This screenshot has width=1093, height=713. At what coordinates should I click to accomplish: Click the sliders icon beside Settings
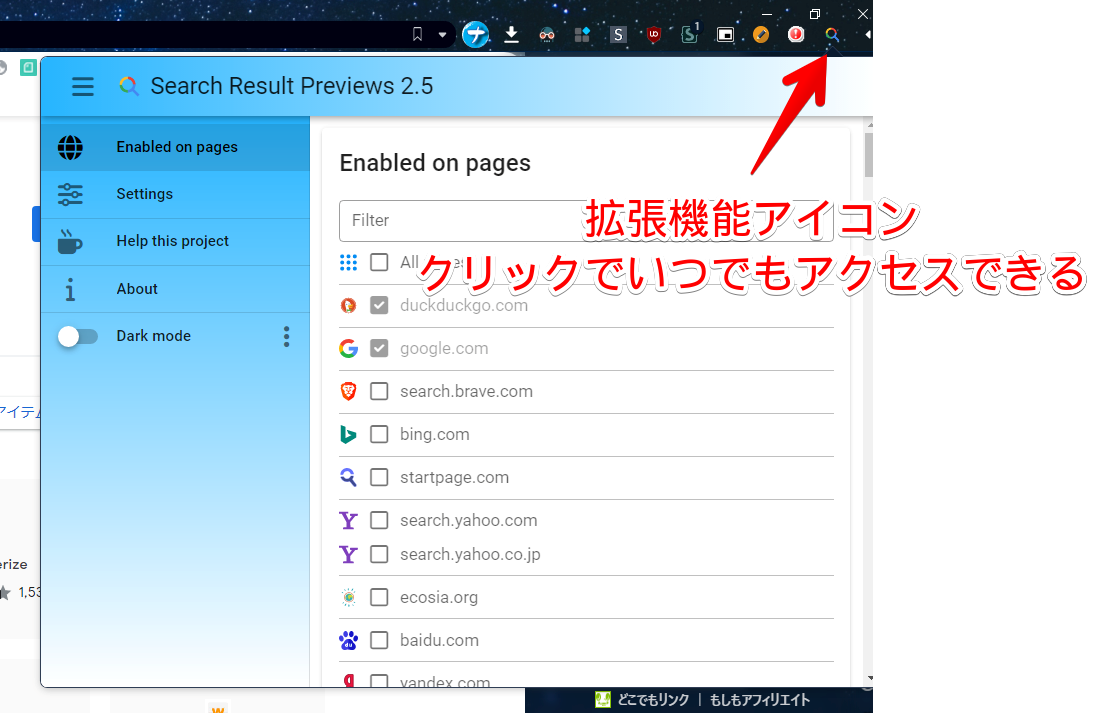coord(70,194)
